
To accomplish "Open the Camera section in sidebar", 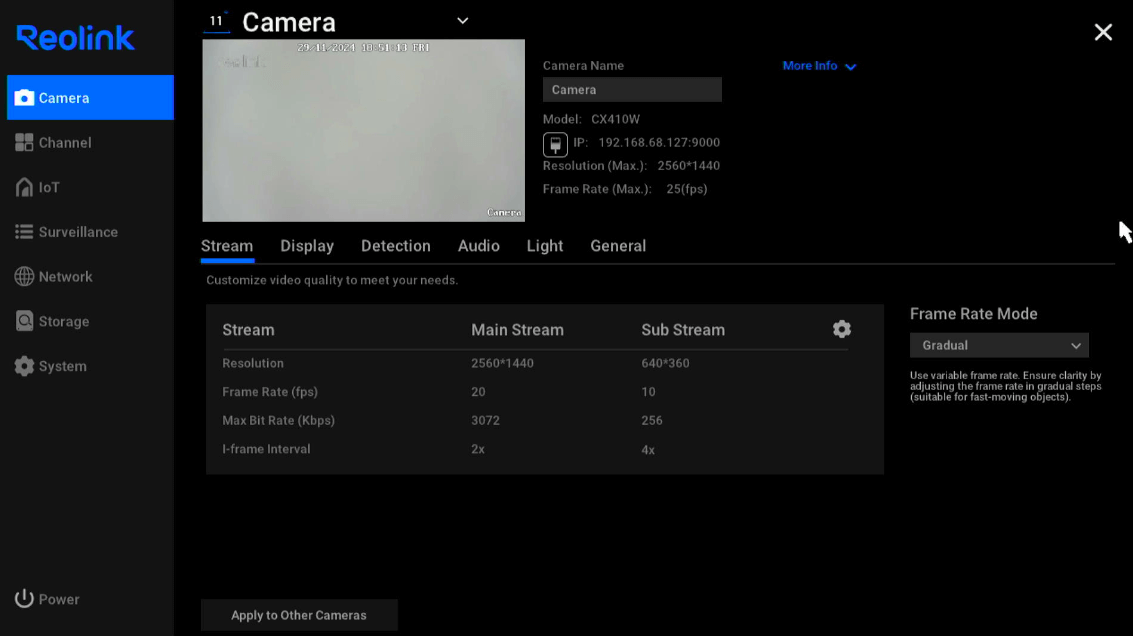I will pos(90,98).
